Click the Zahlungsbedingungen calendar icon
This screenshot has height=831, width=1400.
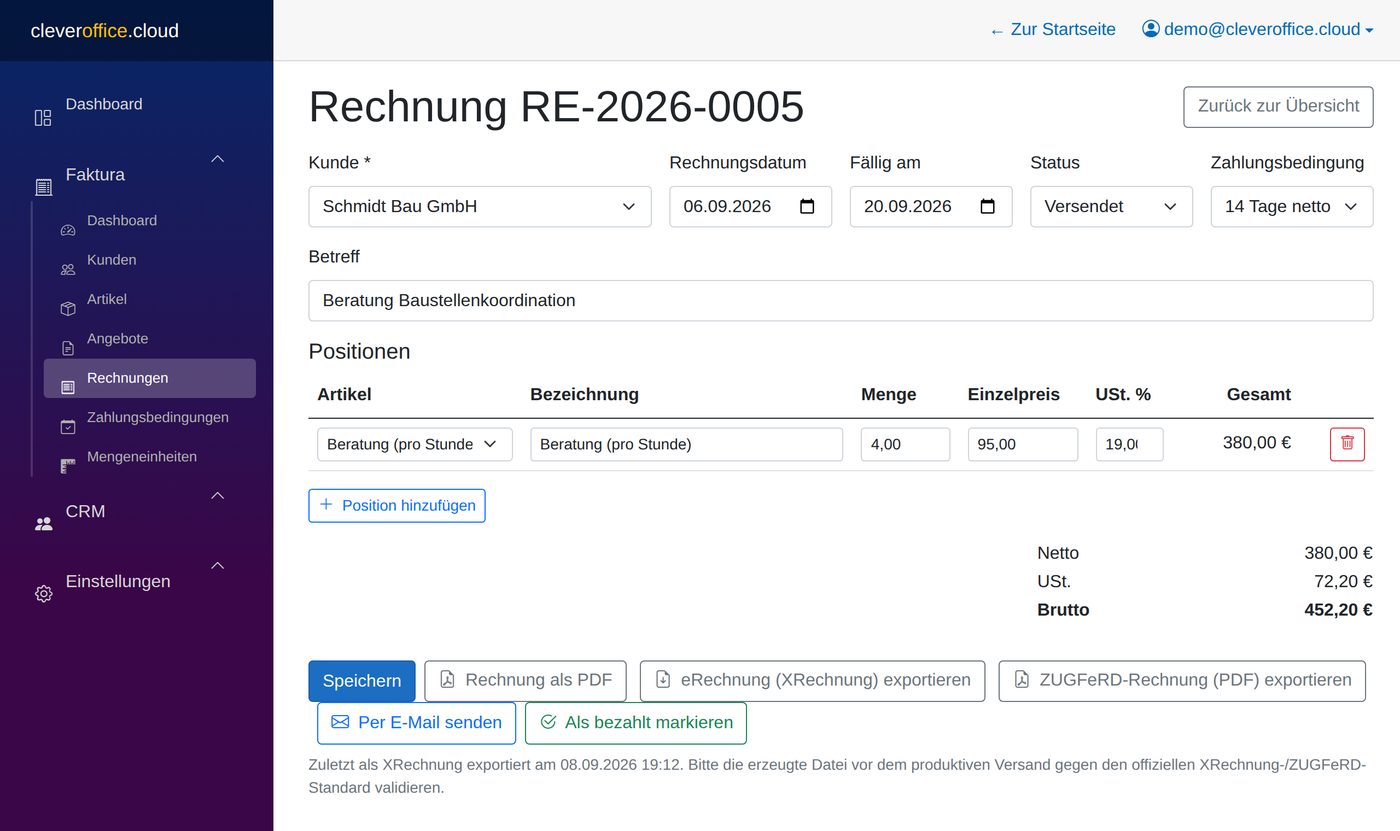(68, 427)
